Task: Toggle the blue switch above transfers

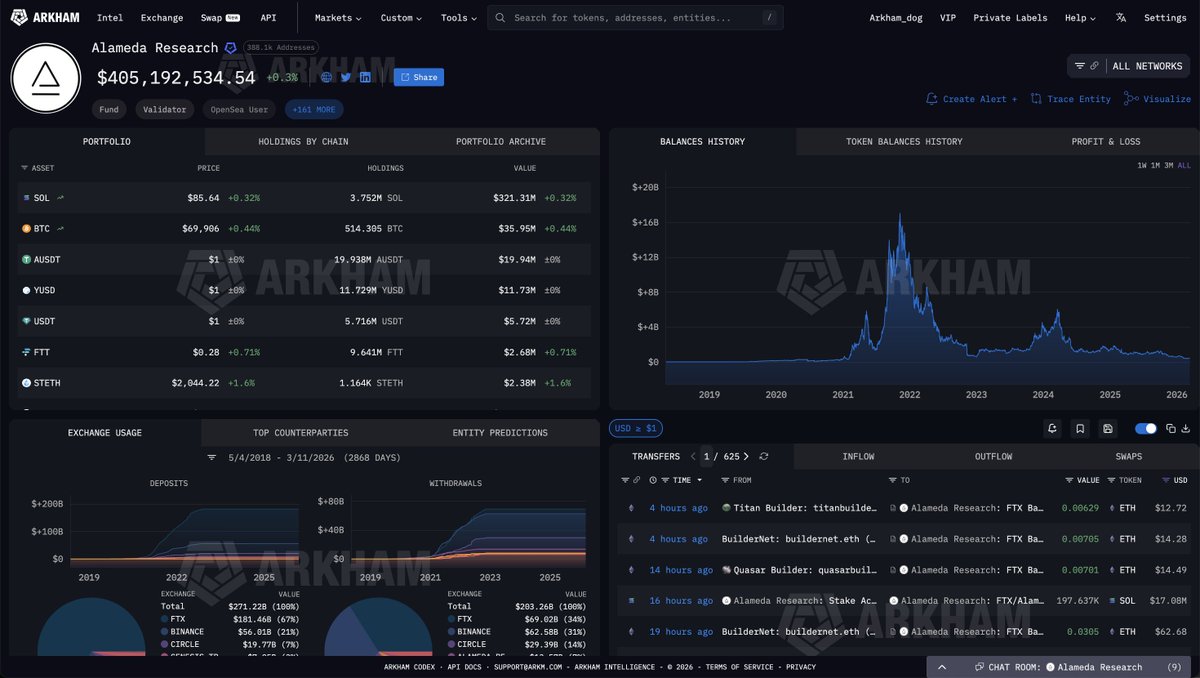Action: tap(1146, 428)
